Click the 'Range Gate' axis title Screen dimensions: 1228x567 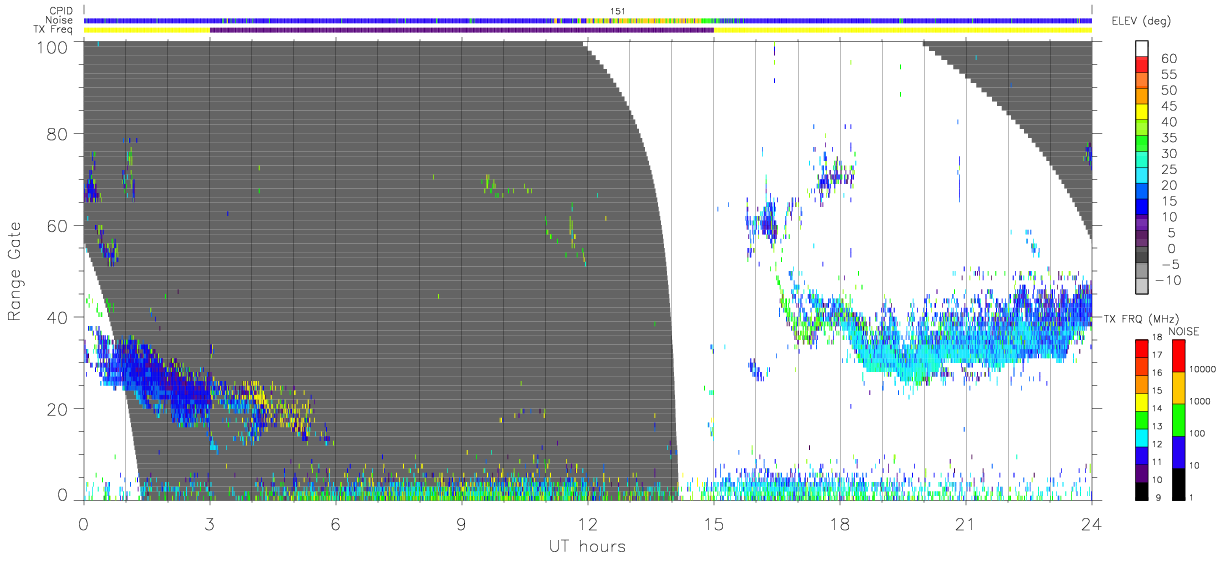(16, 271)
